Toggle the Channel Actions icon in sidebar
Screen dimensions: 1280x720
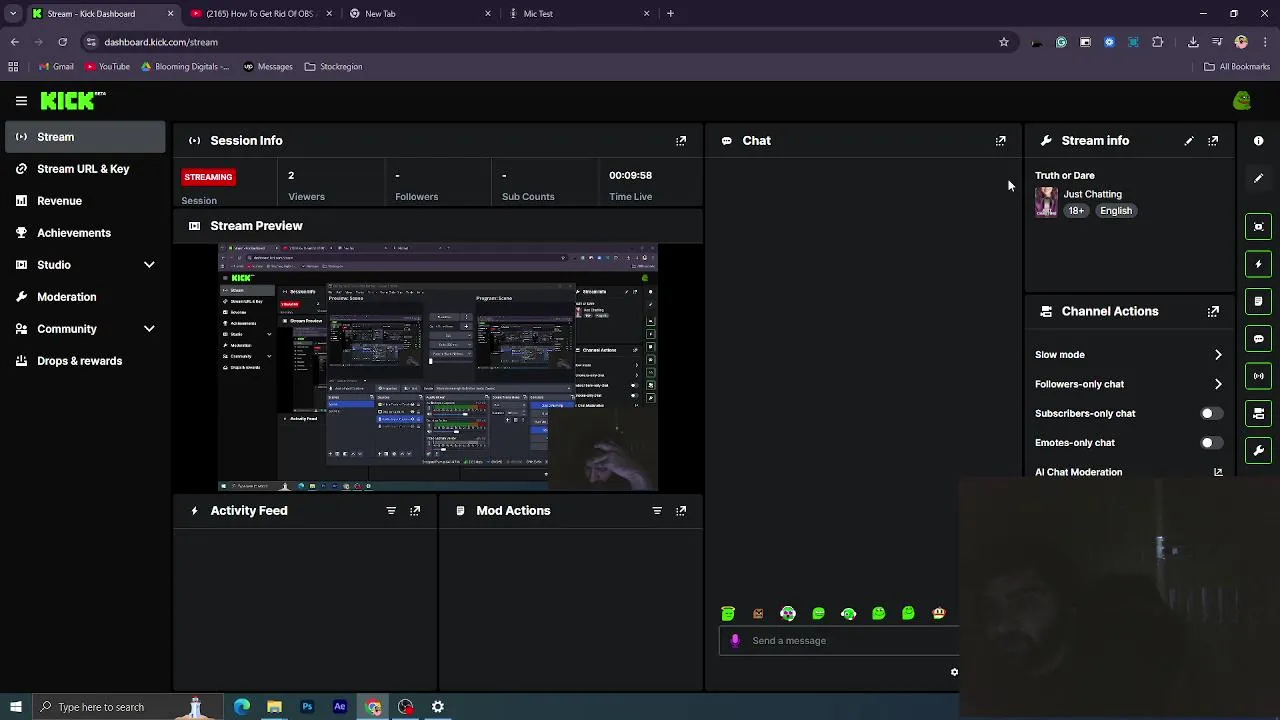[x=1259, y=413]
